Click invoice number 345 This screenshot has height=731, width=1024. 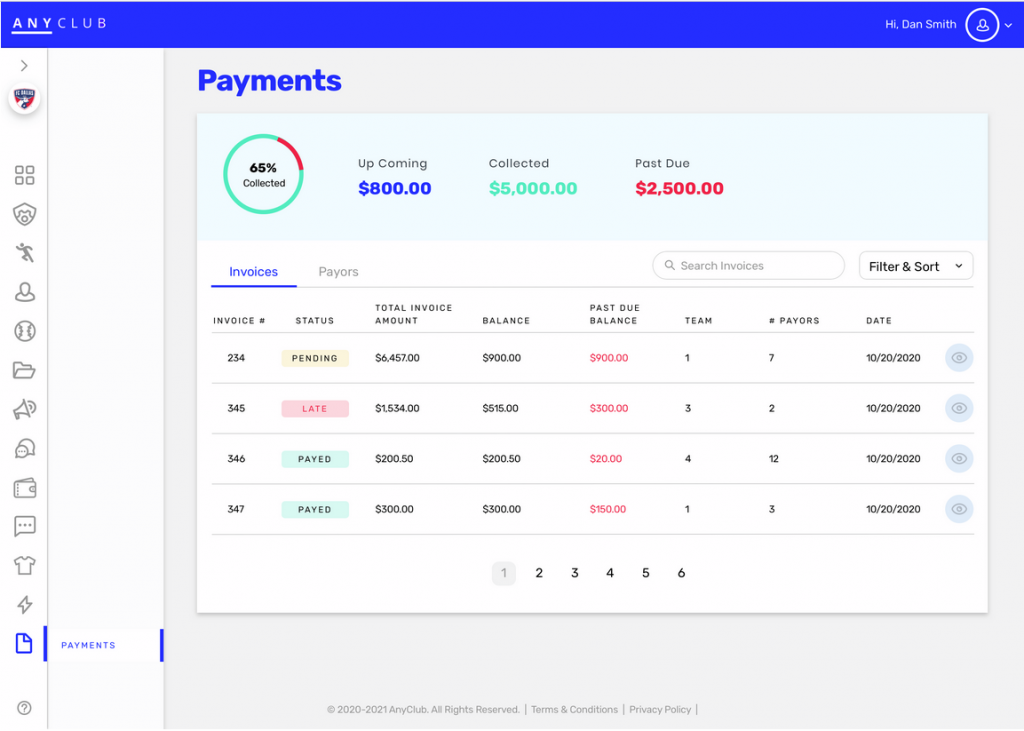click(236, 408)
